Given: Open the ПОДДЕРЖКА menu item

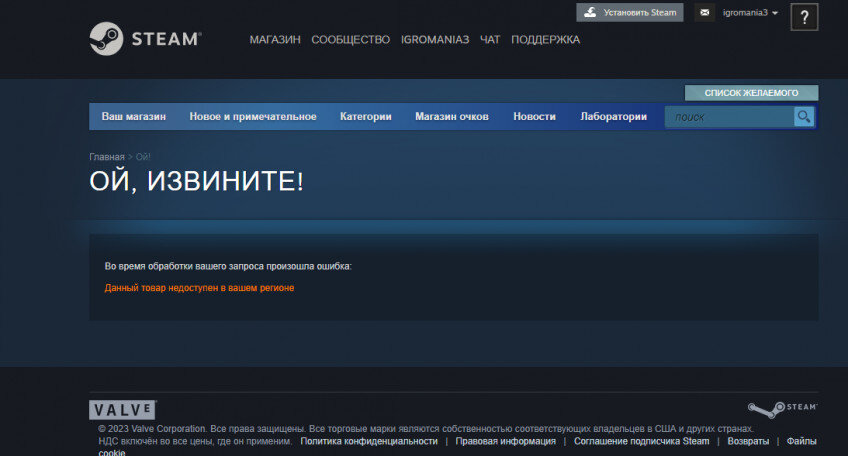Looking at the screenshot, I should point(545,39).
